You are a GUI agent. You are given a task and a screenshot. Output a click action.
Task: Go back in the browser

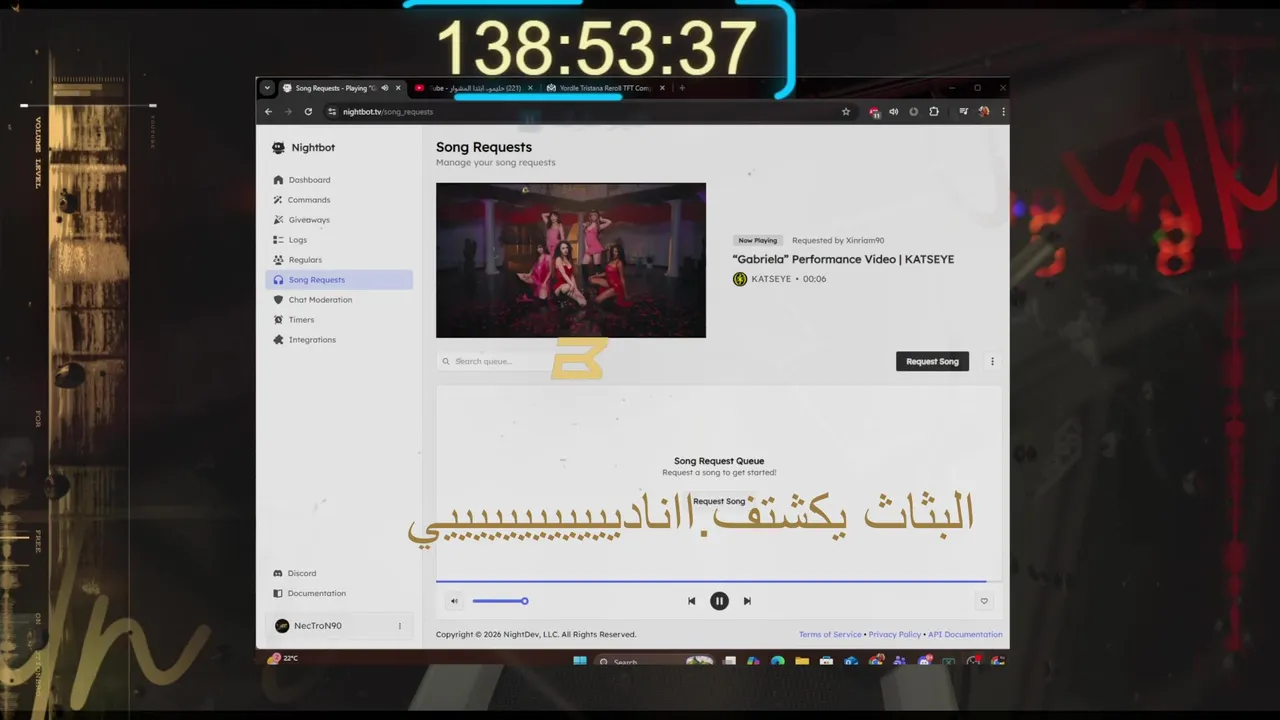(x=268, y=112)
